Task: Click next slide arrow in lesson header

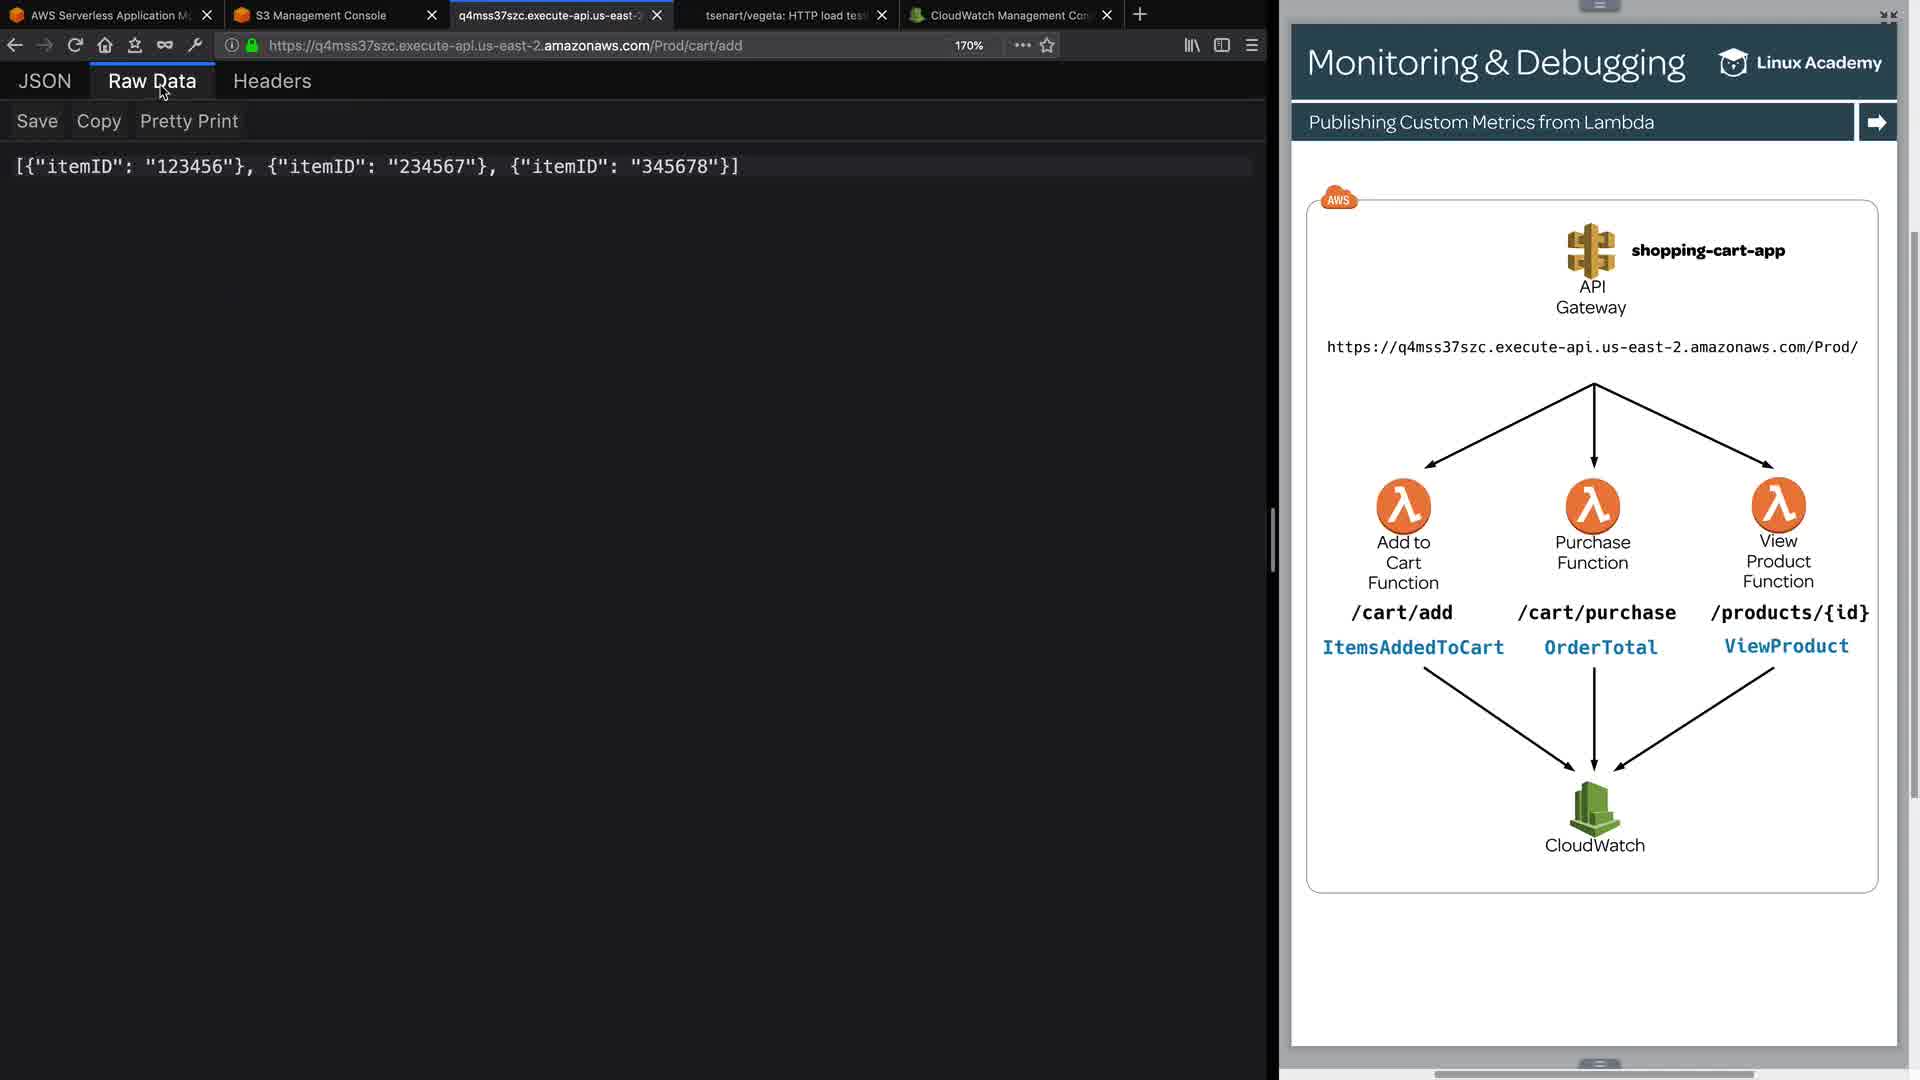Action: (x=1876, y=122)
